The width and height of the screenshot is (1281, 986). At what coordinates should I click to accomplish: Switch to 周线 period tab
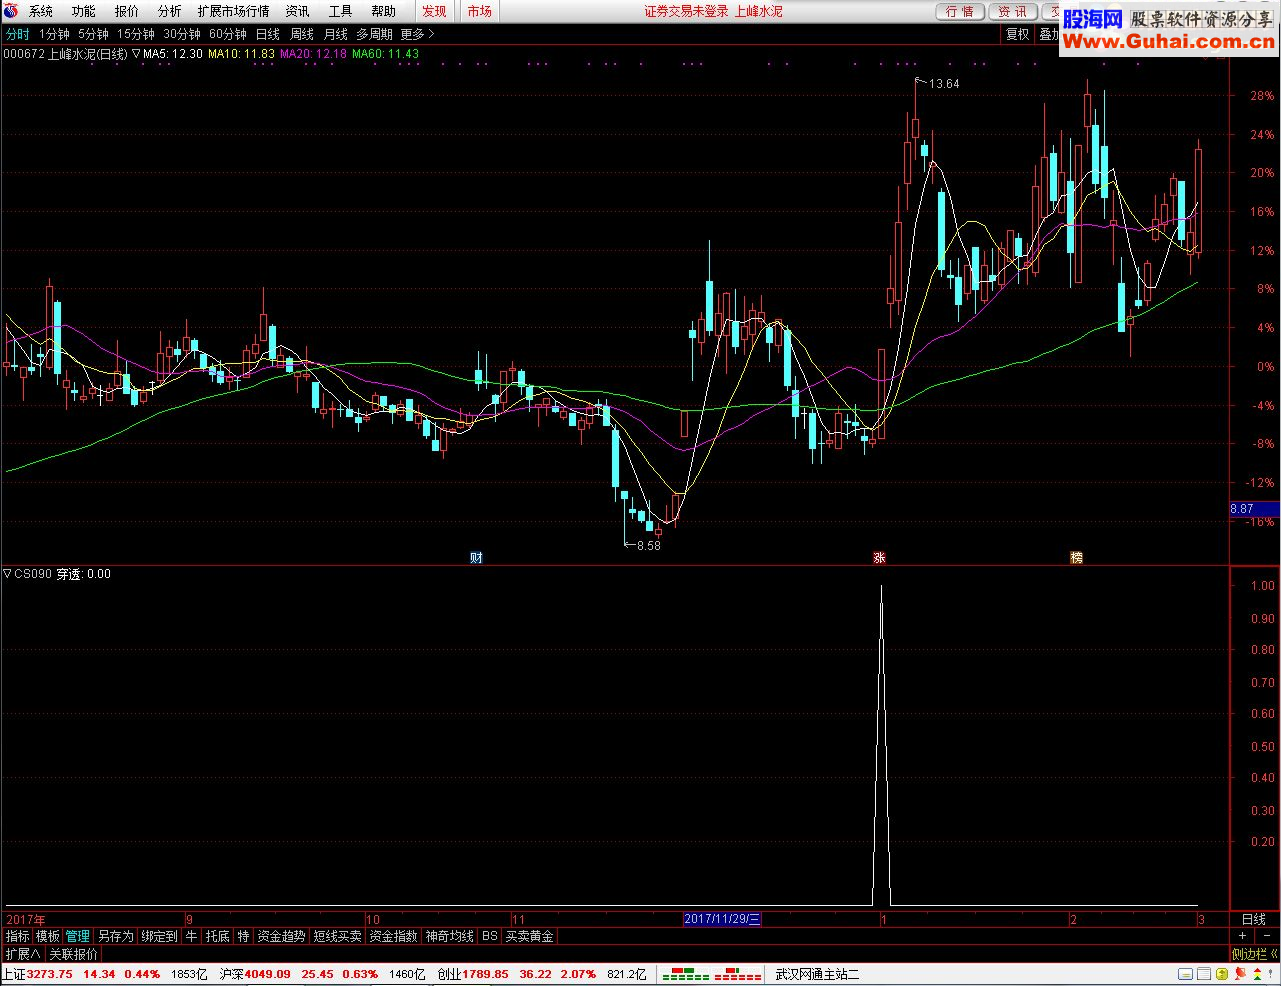point(302,34)
